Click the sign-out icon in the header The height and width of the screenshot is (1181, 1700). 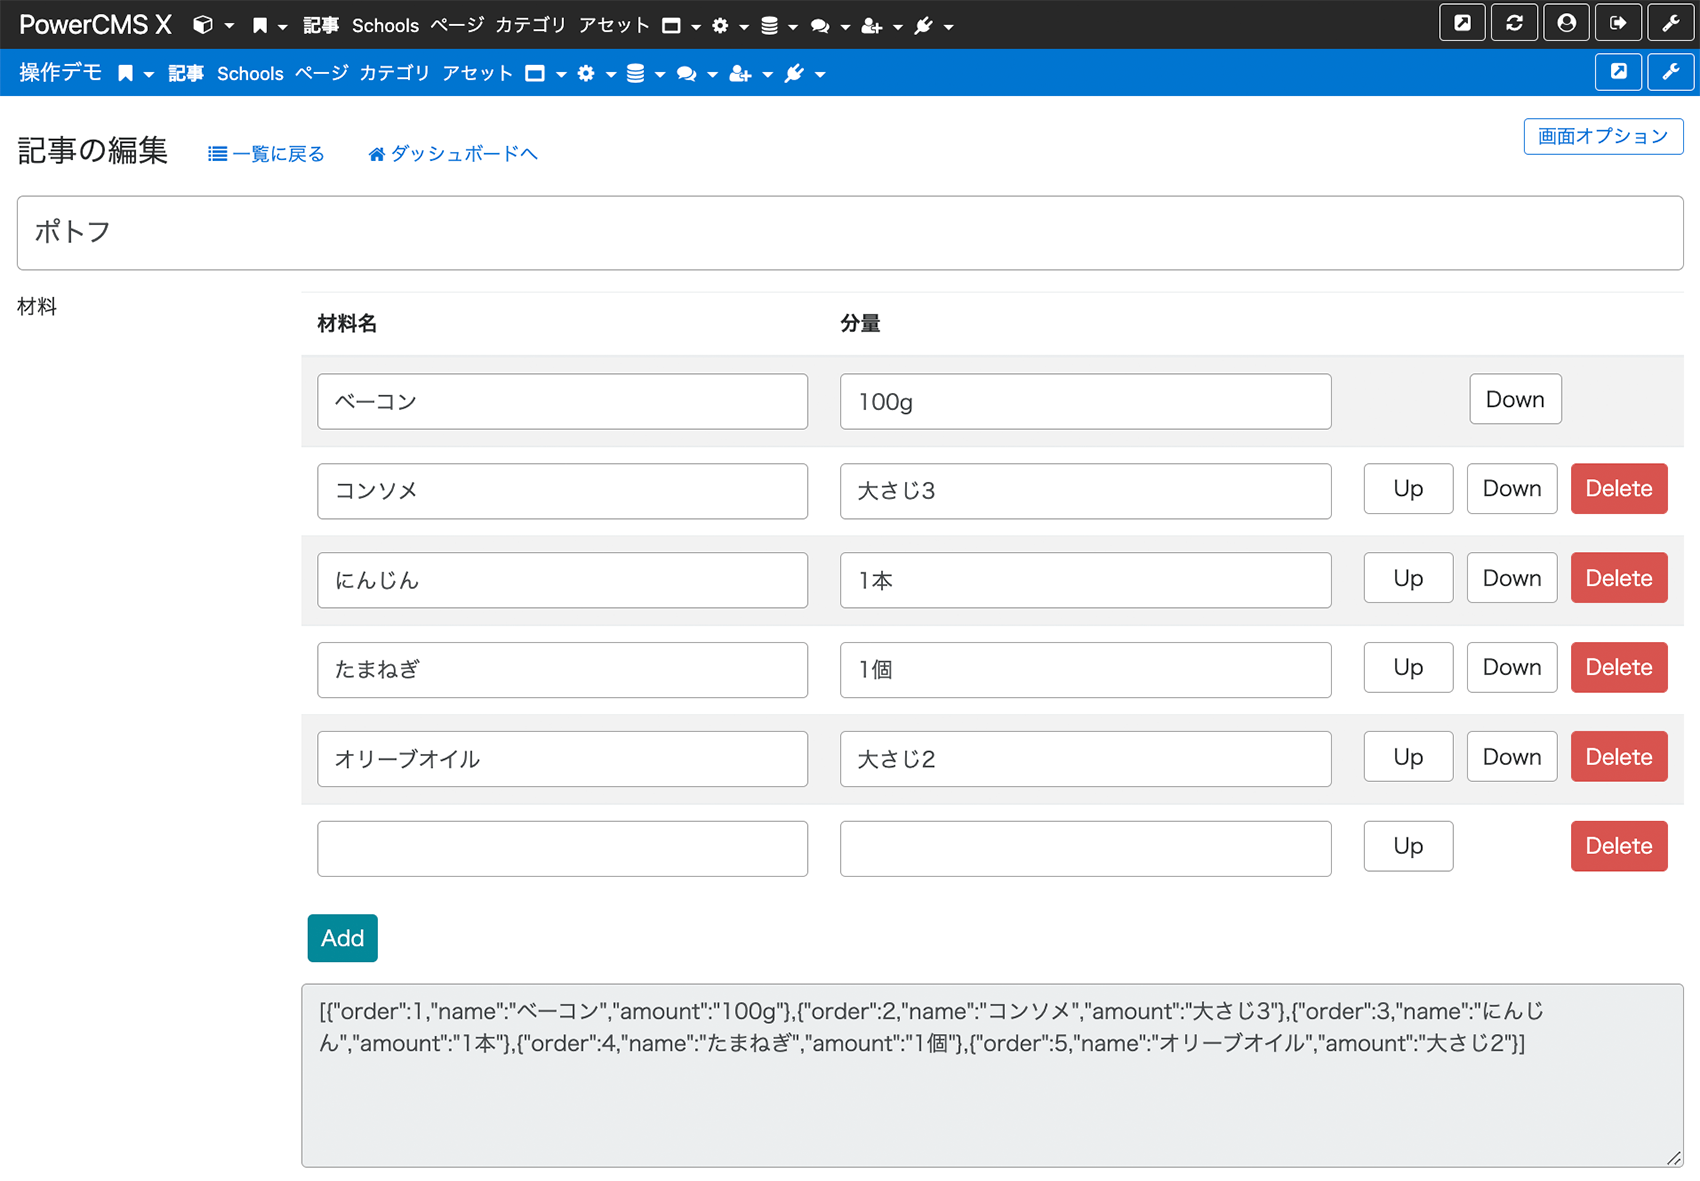click(x=1618, y=22)
